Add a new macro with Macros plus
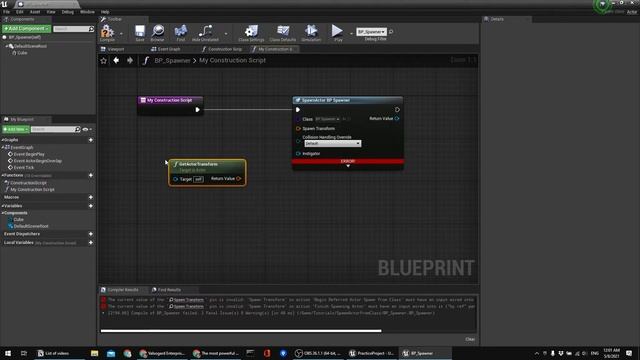The image size is (640, 360). 91,197
